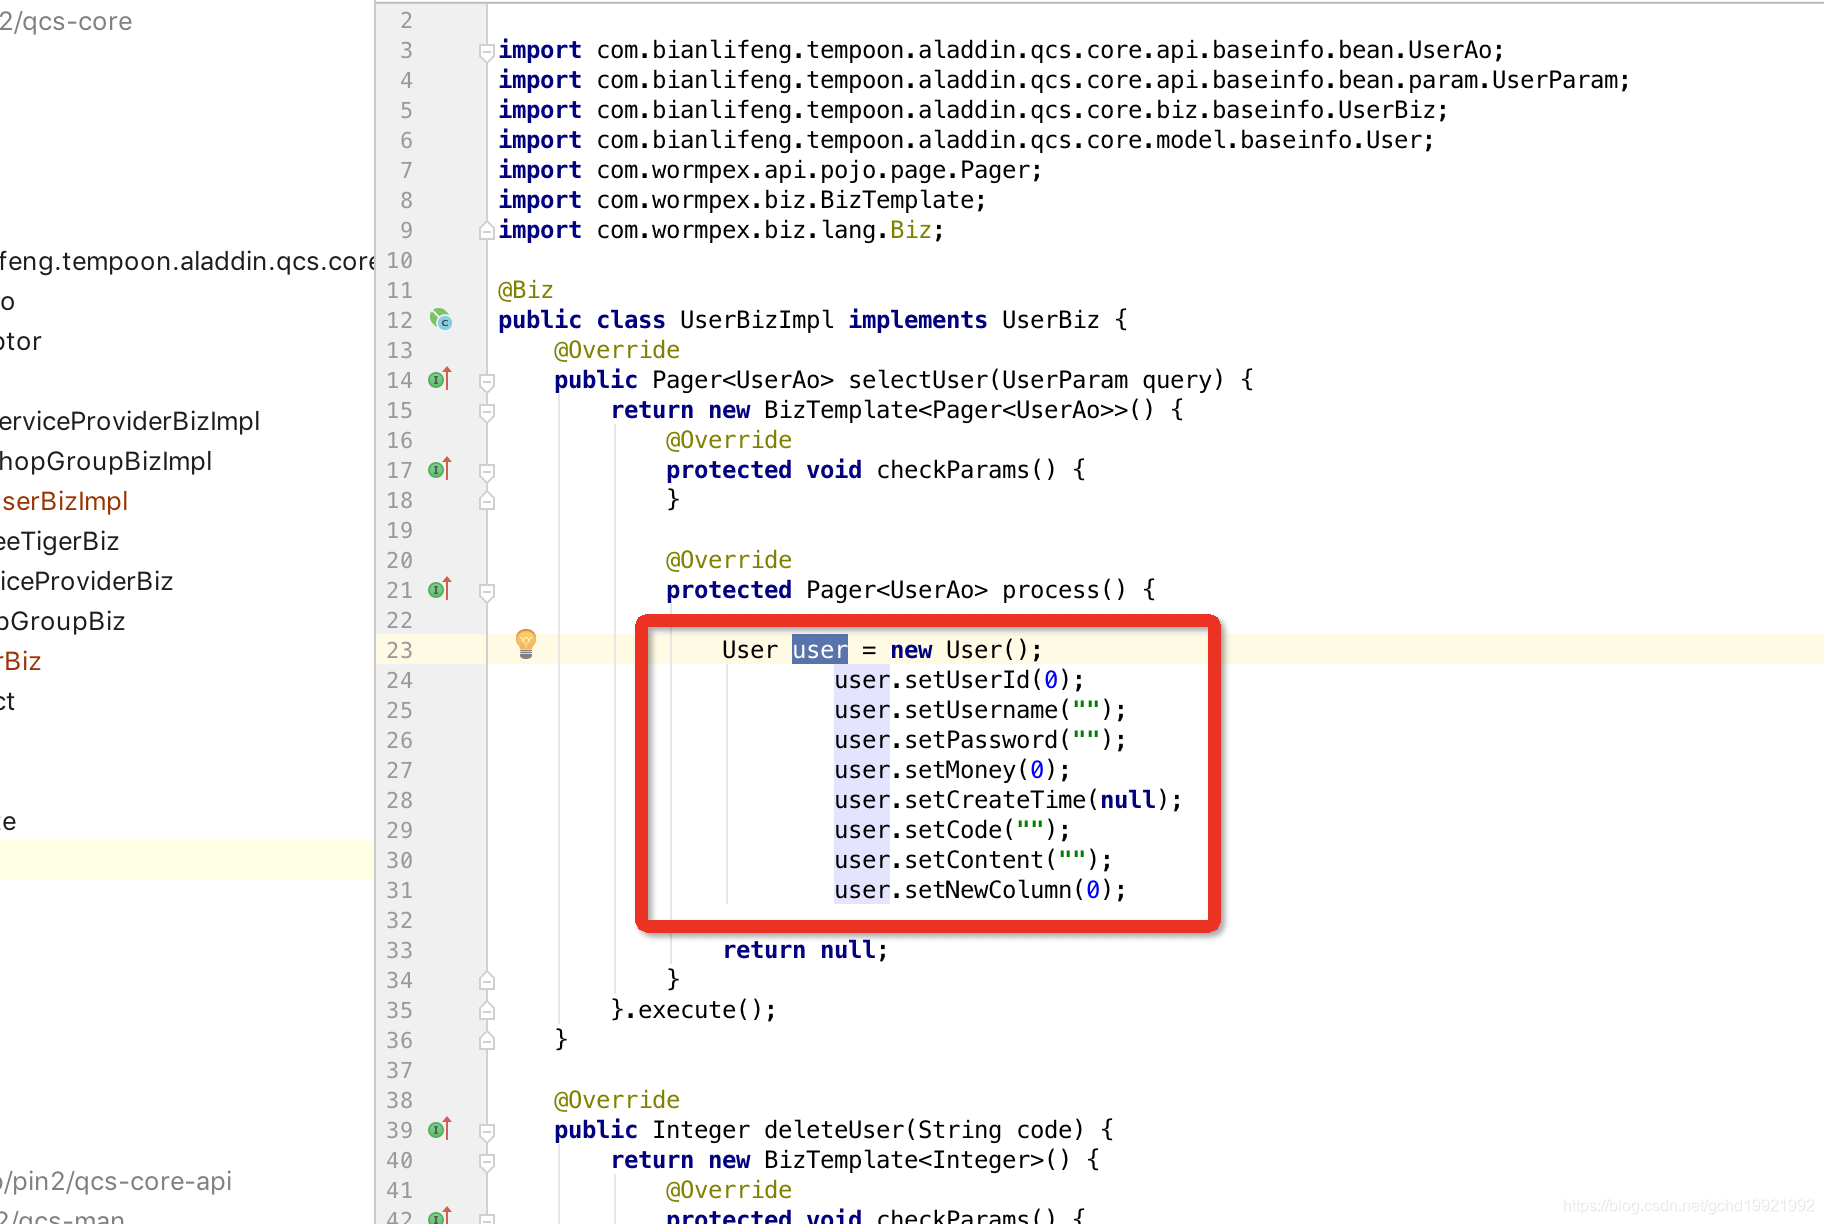1824x1224 pixels.
Task: Click the implements-method gutter icon on line 14
Action: tap(441, 379)
